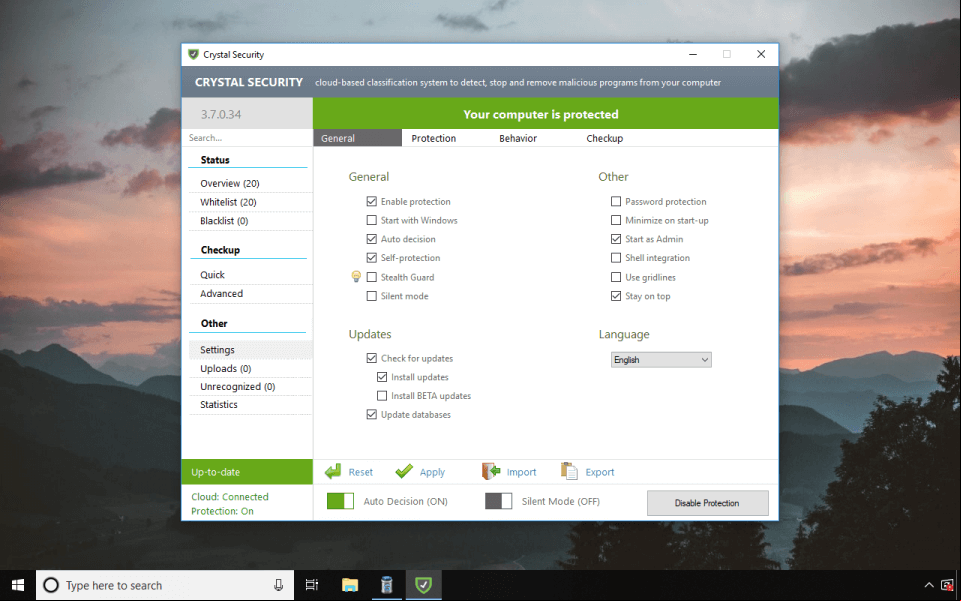Screen dimensions: 961x601
Task: Click the trash bin taskbar app icon
Action: (387, 585)
